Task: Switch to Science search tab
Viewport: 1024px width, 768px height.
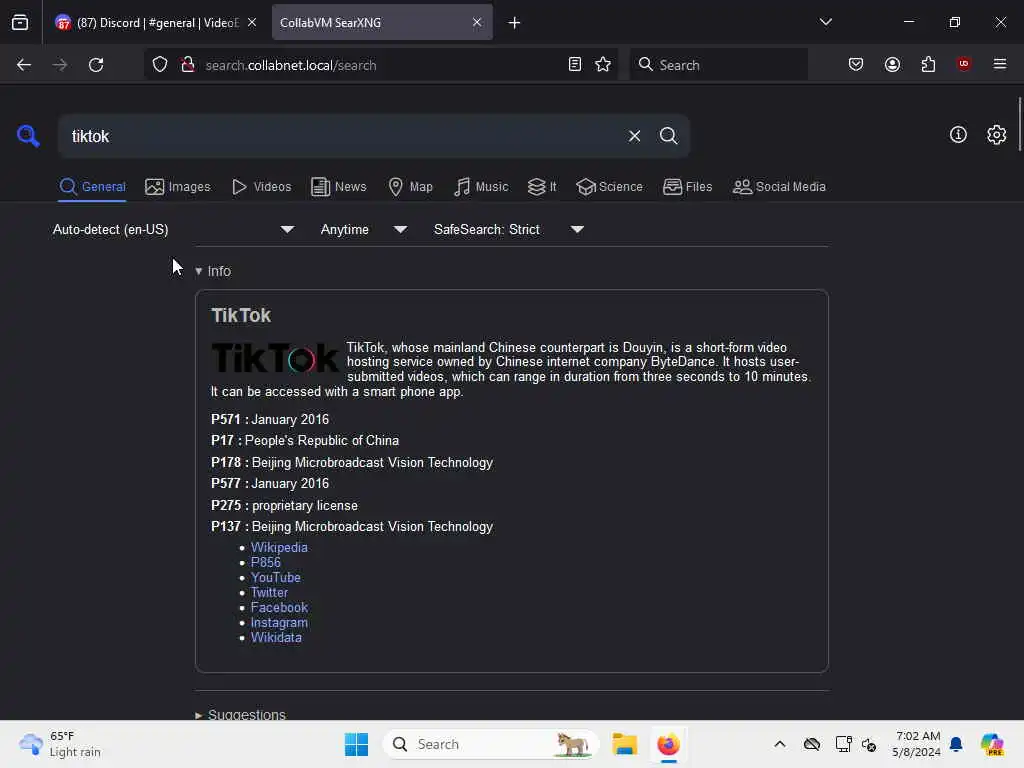Action: click(609, 187)
